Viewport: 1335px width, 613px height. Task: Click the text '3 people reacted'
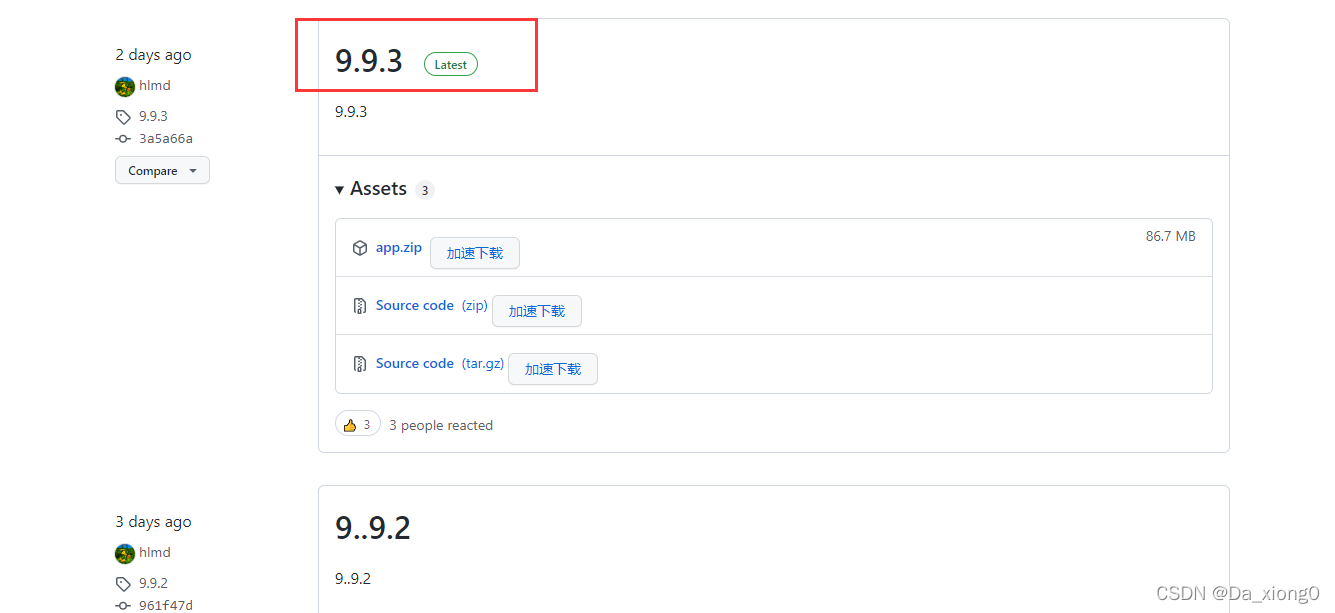[x=441, y=426]
